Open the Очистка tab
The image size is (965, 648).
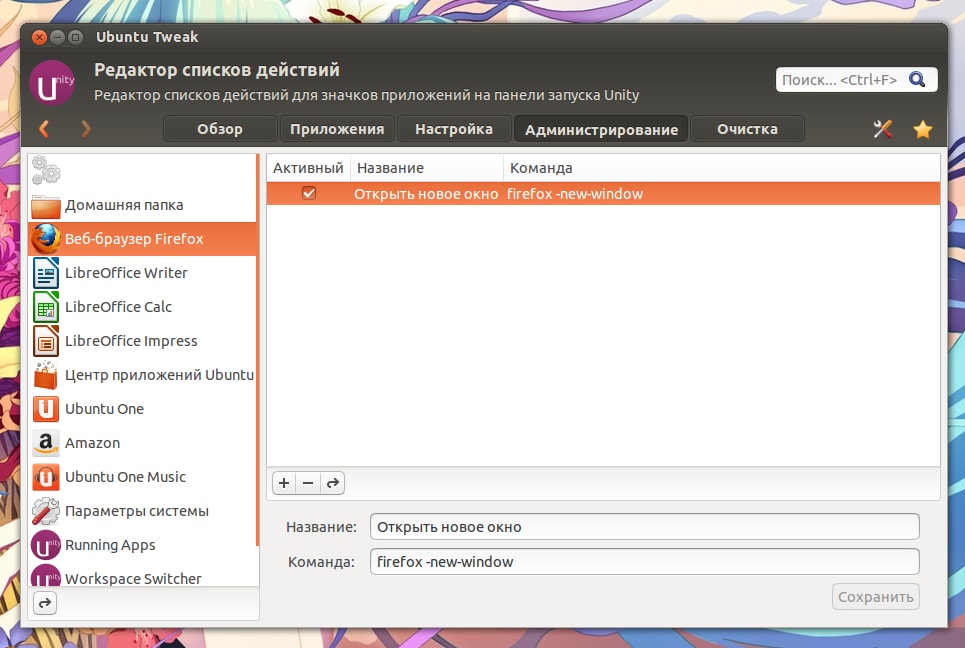click(747, 129)
